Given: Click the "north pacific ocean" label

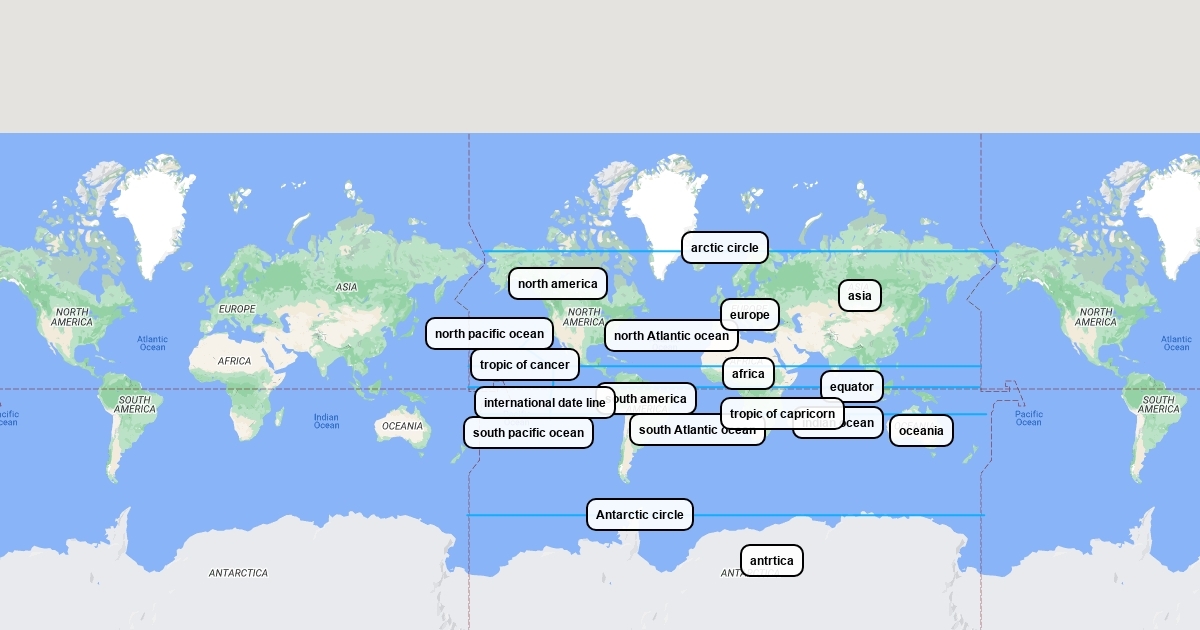Looking at the screenshot, I should [489, 334].
